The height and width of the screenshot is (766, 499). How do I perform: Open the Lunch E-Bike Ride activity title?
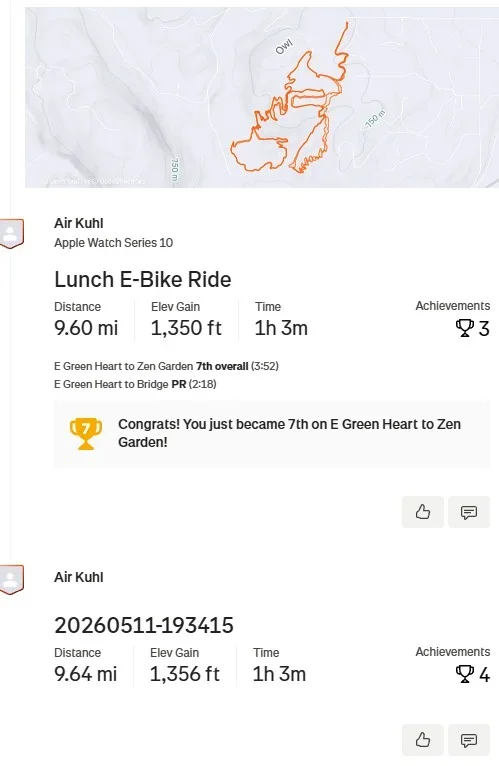pos(143,279)
